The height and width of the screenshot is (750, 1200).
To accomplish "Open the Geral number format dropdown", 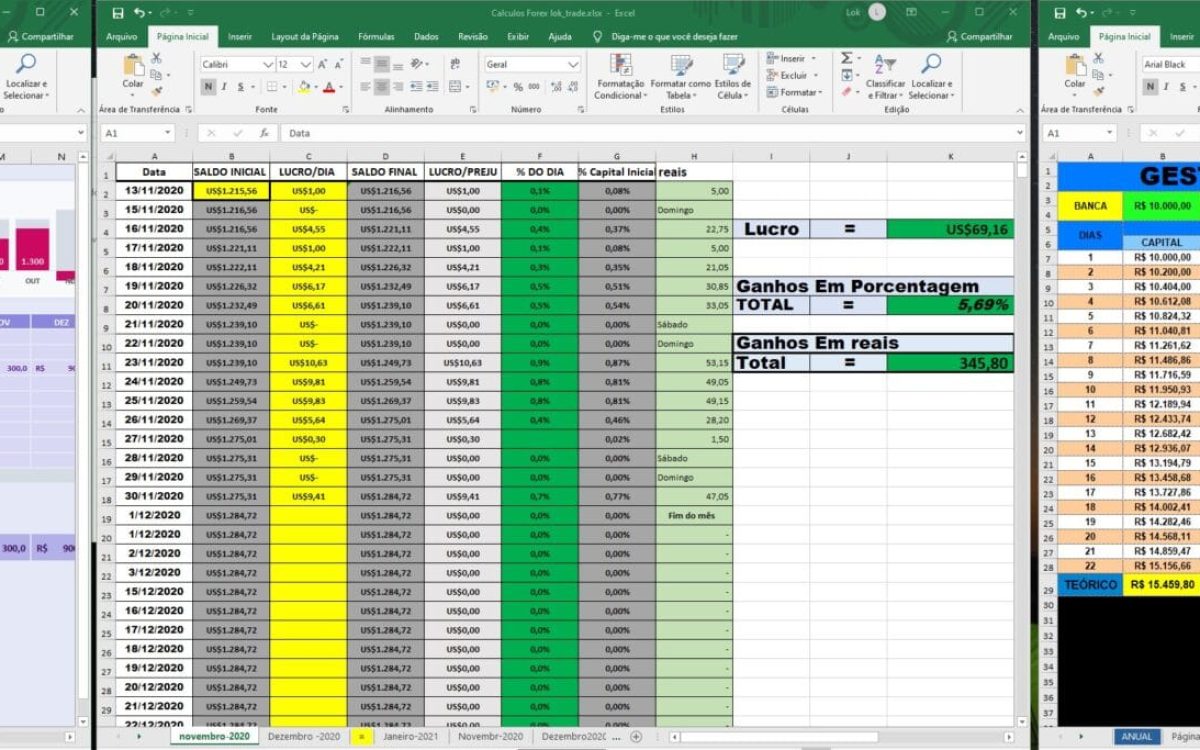I will [x=573, y=64].
